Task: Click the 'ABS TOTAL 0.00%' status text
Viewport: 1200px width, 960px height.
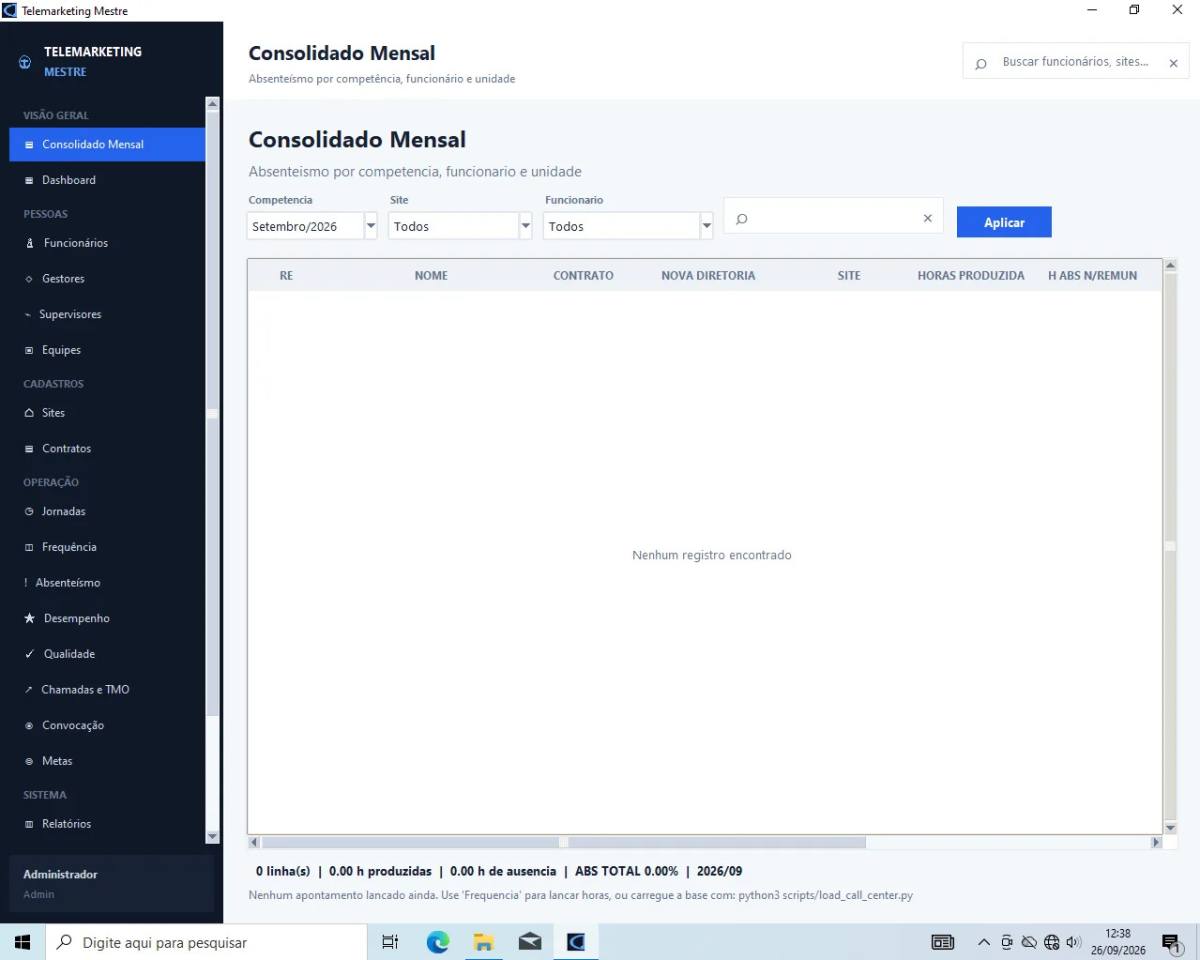Action: tap(626, 871)
